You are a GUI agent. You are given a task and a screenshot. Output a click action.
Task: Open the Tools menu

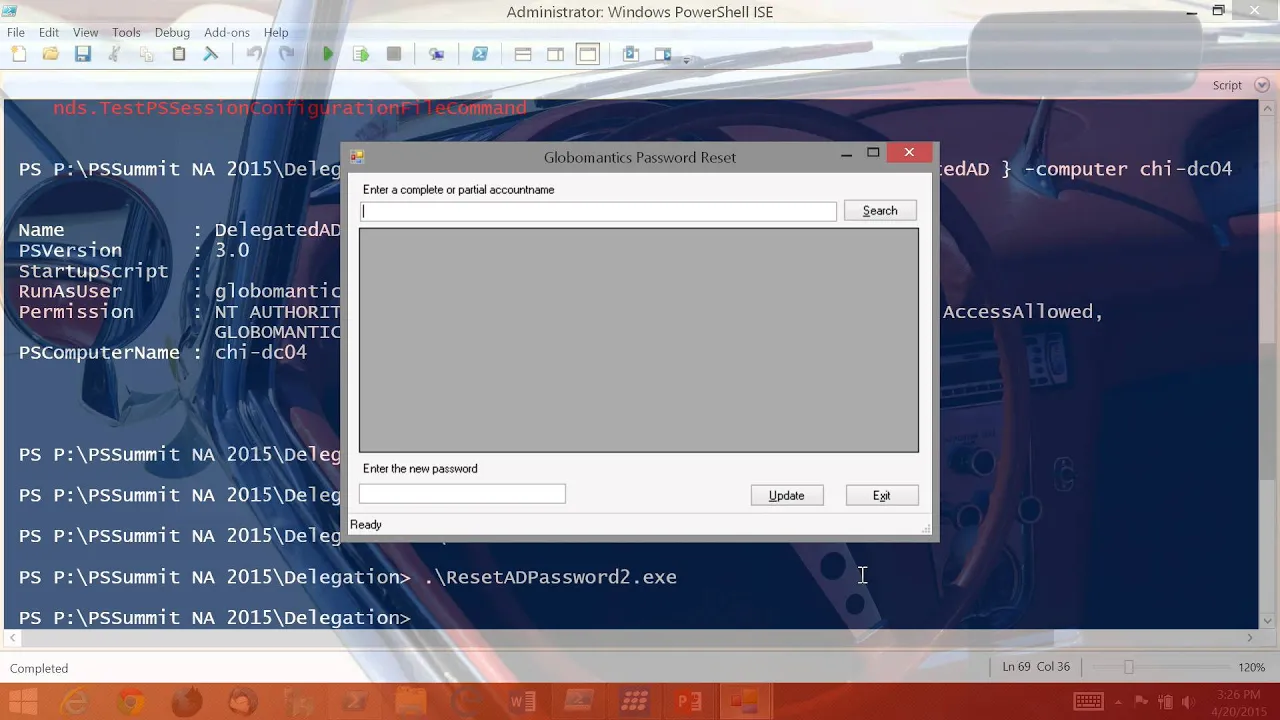coord(126,32)
